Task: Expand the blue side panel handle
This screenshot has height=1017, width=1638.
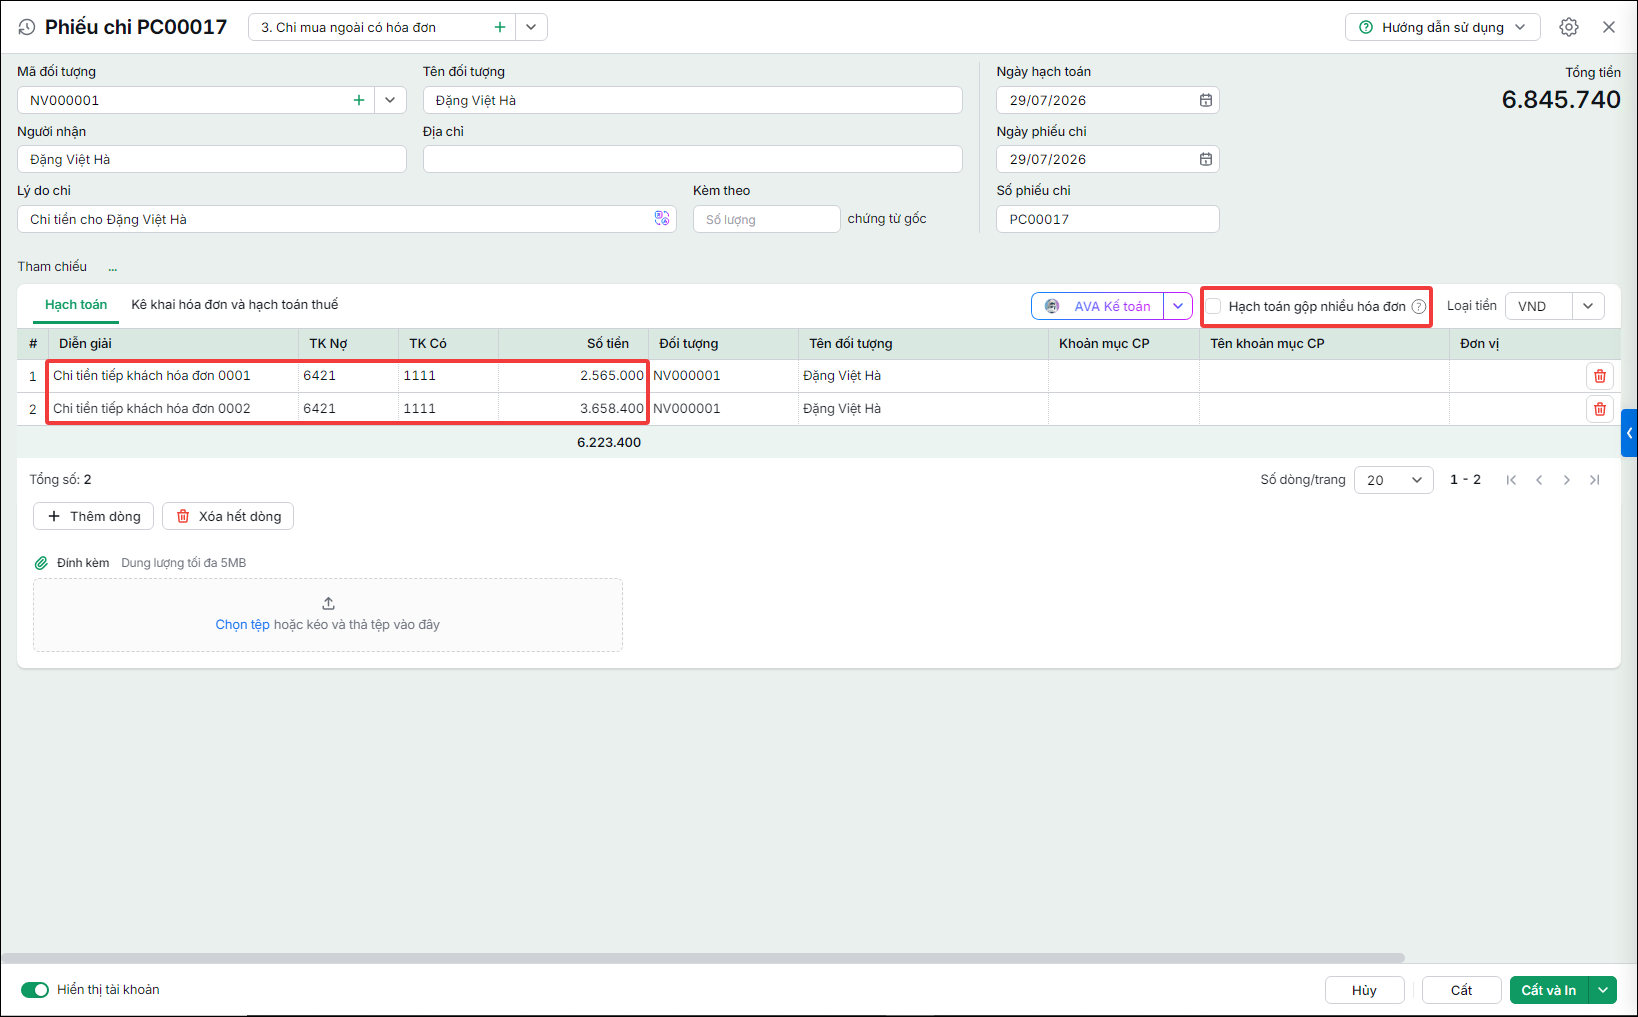Action: click(1629, 433)
